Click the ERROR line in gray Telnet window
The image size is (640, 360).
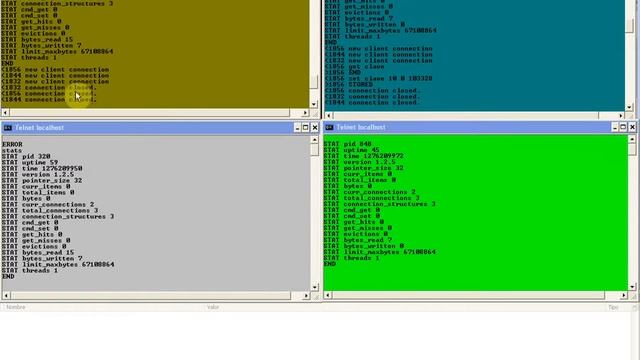pyautogui.click(x=12, y=144)
